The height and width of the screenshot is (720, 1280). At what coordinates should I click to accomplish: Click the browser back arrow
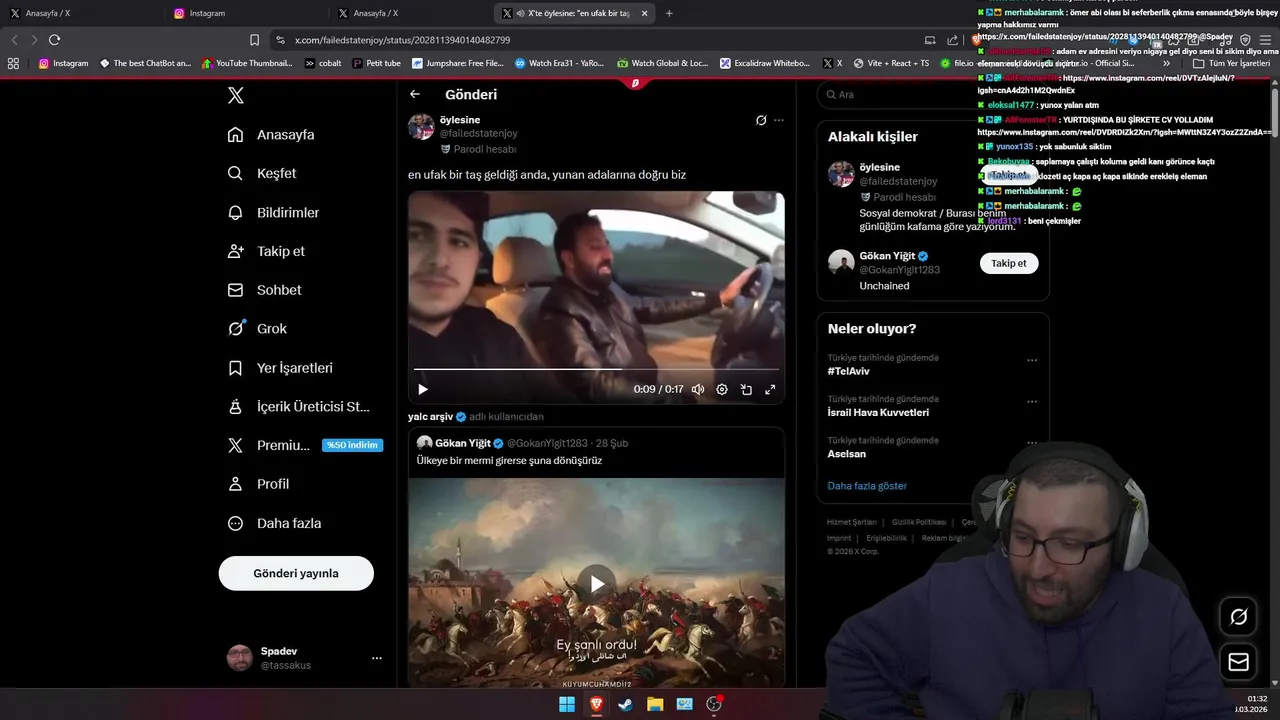click(14, 40)
